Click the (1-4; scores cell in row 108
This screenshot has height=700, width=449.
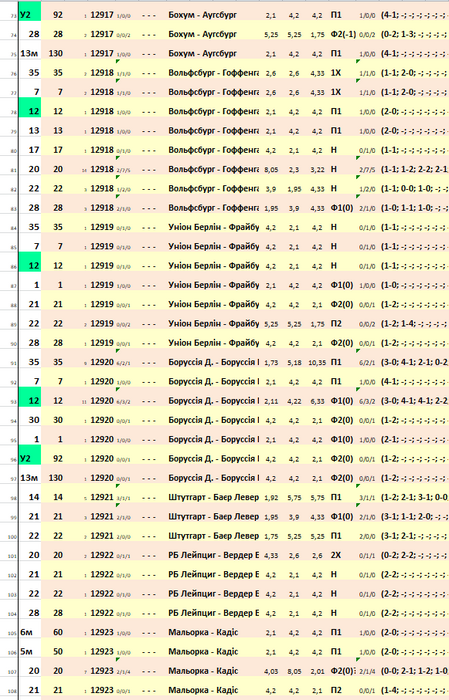coord(415,690)
